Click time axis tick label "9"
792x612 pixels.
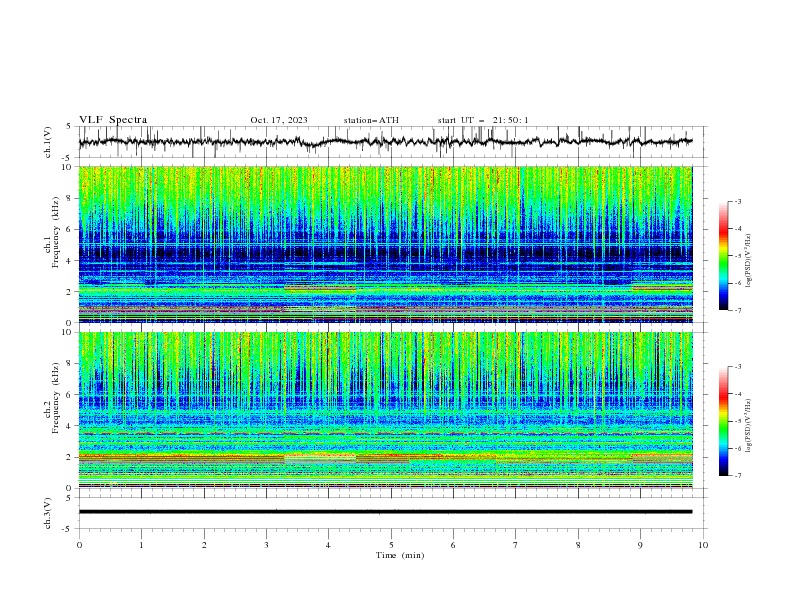tap(640, 545)
